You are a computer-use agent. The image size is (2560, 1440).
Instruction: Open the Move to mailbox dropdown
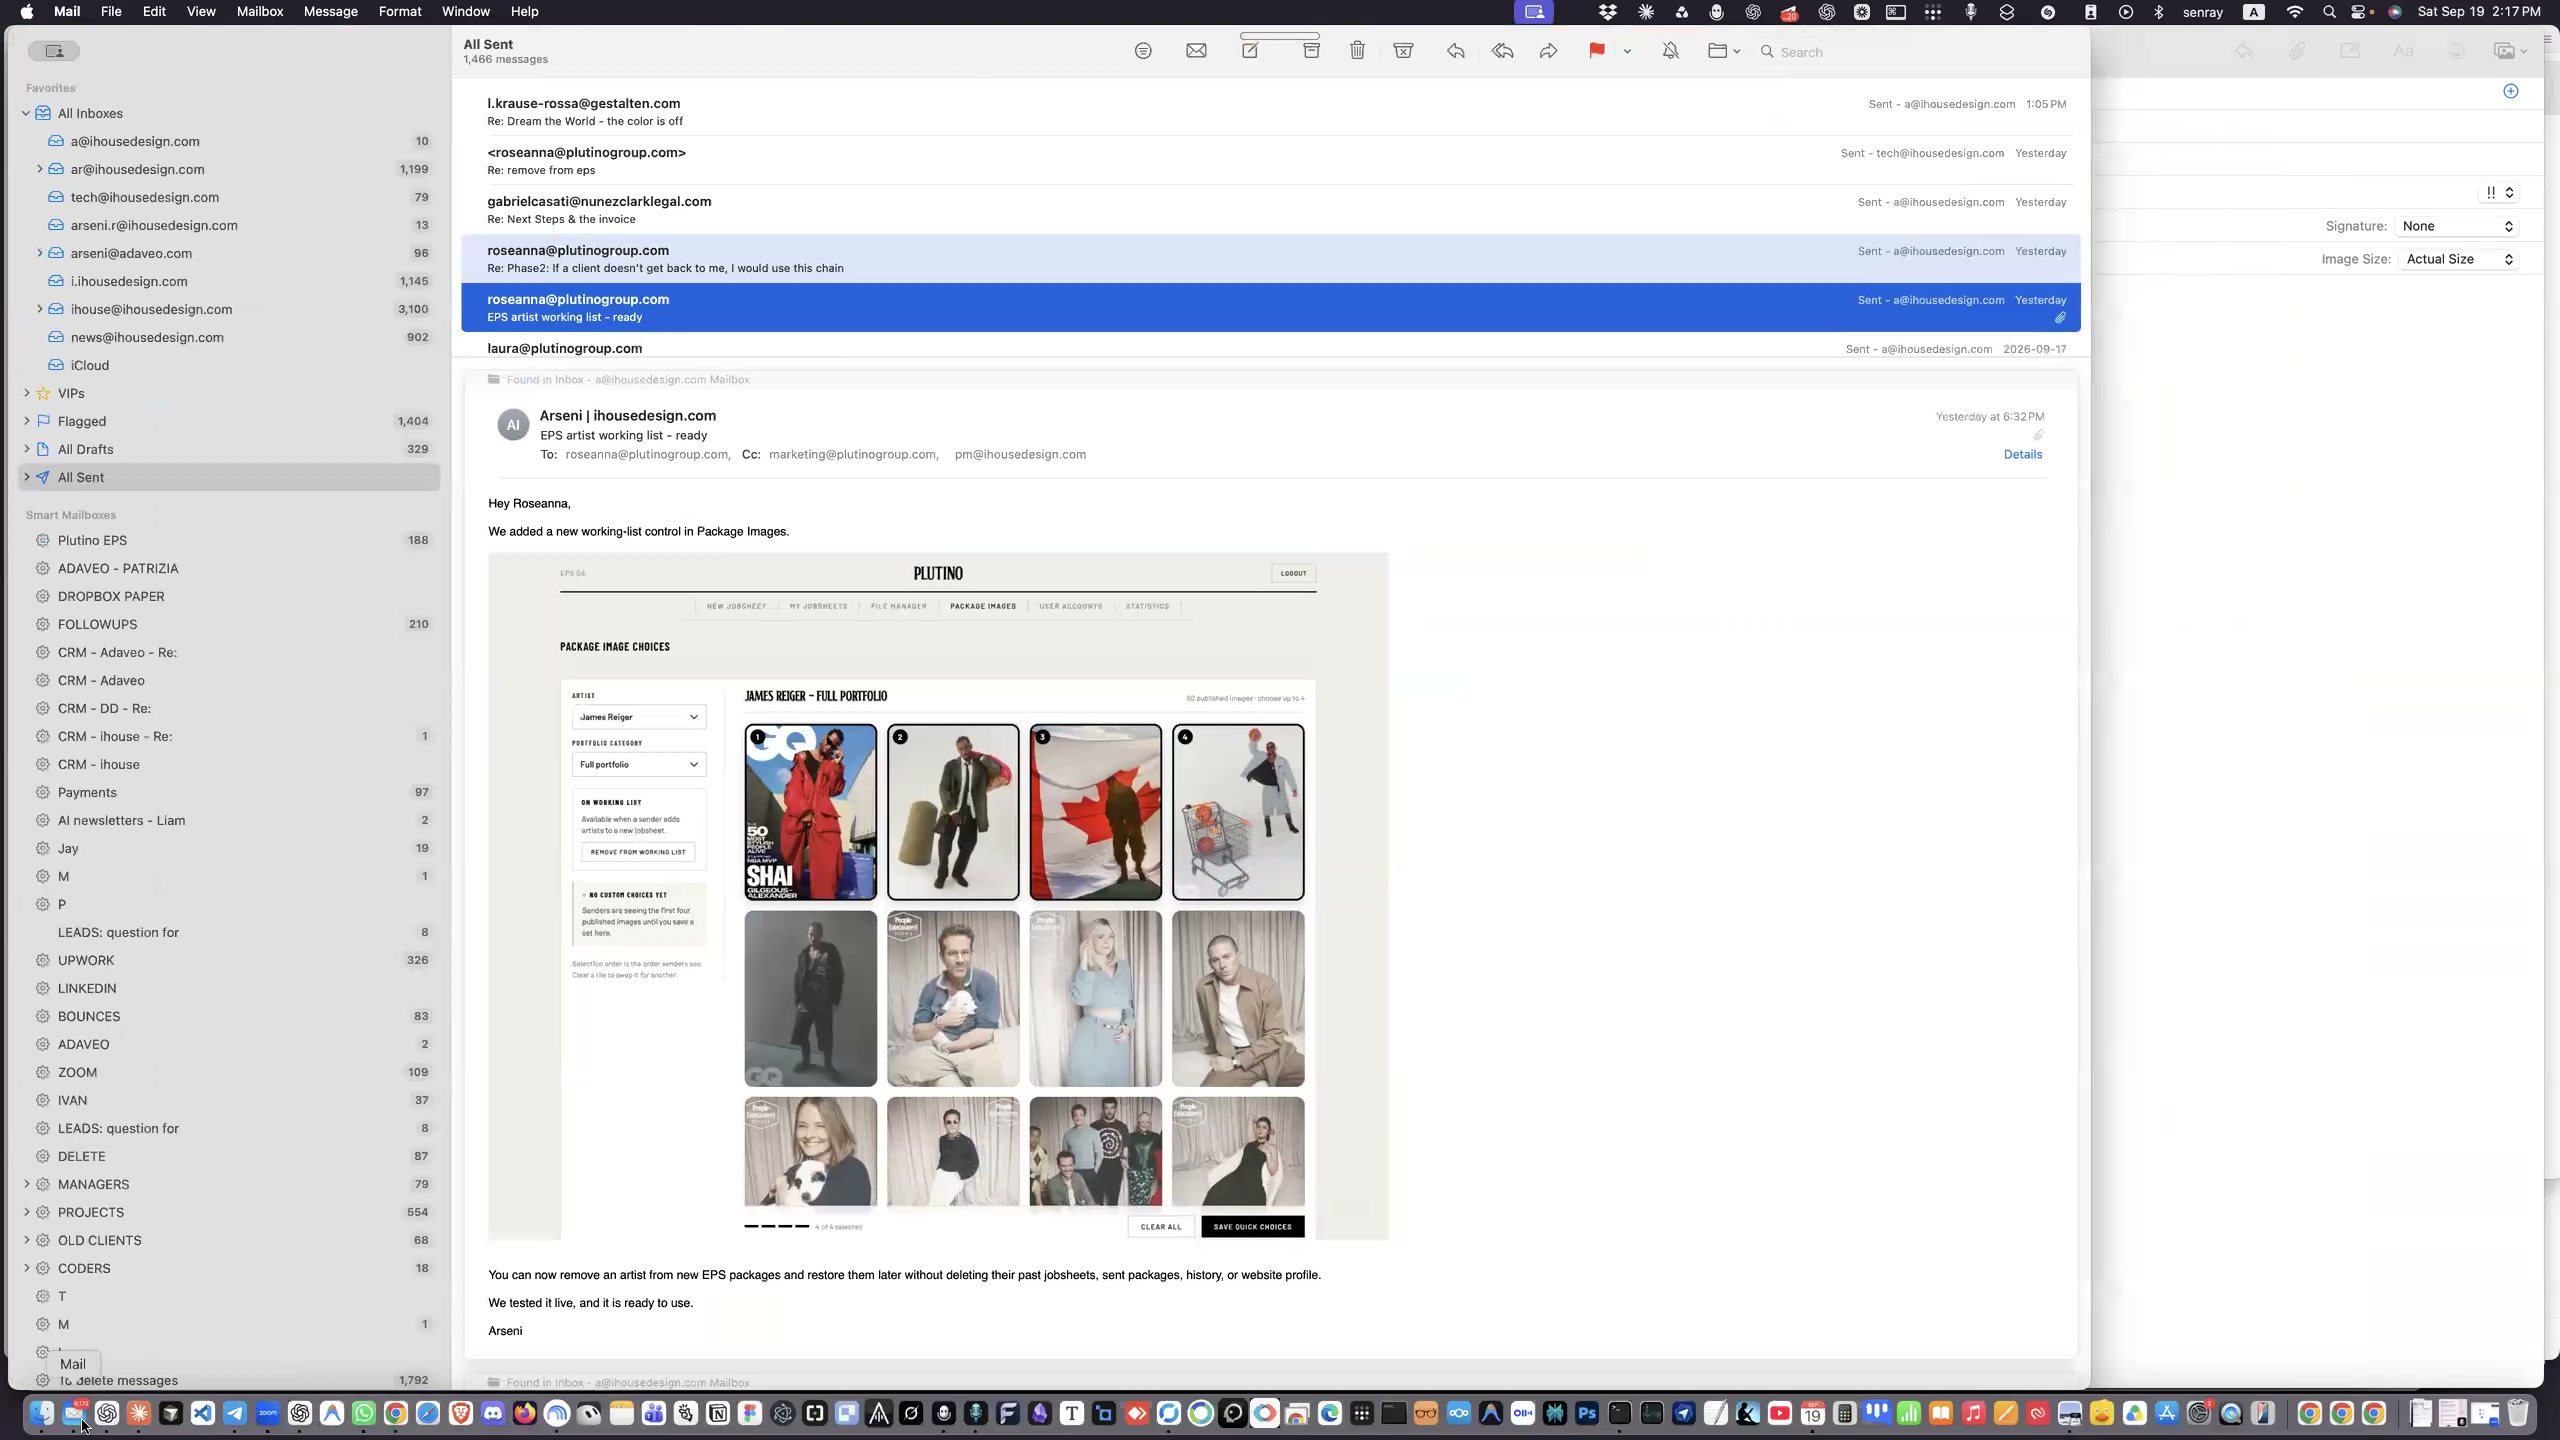click(x=1724, y=51)
